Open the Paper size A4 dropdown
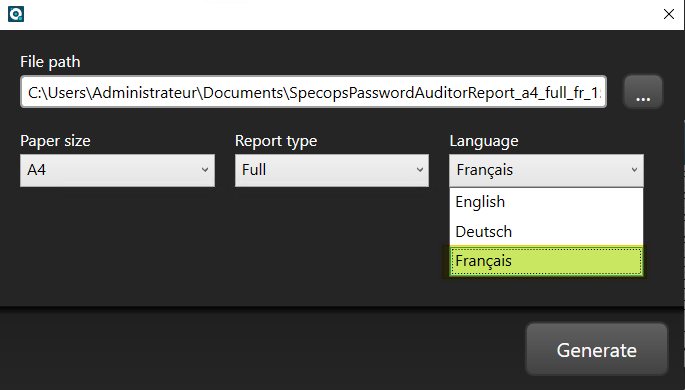This screenshot has height=390, width=685. [117, 170]
